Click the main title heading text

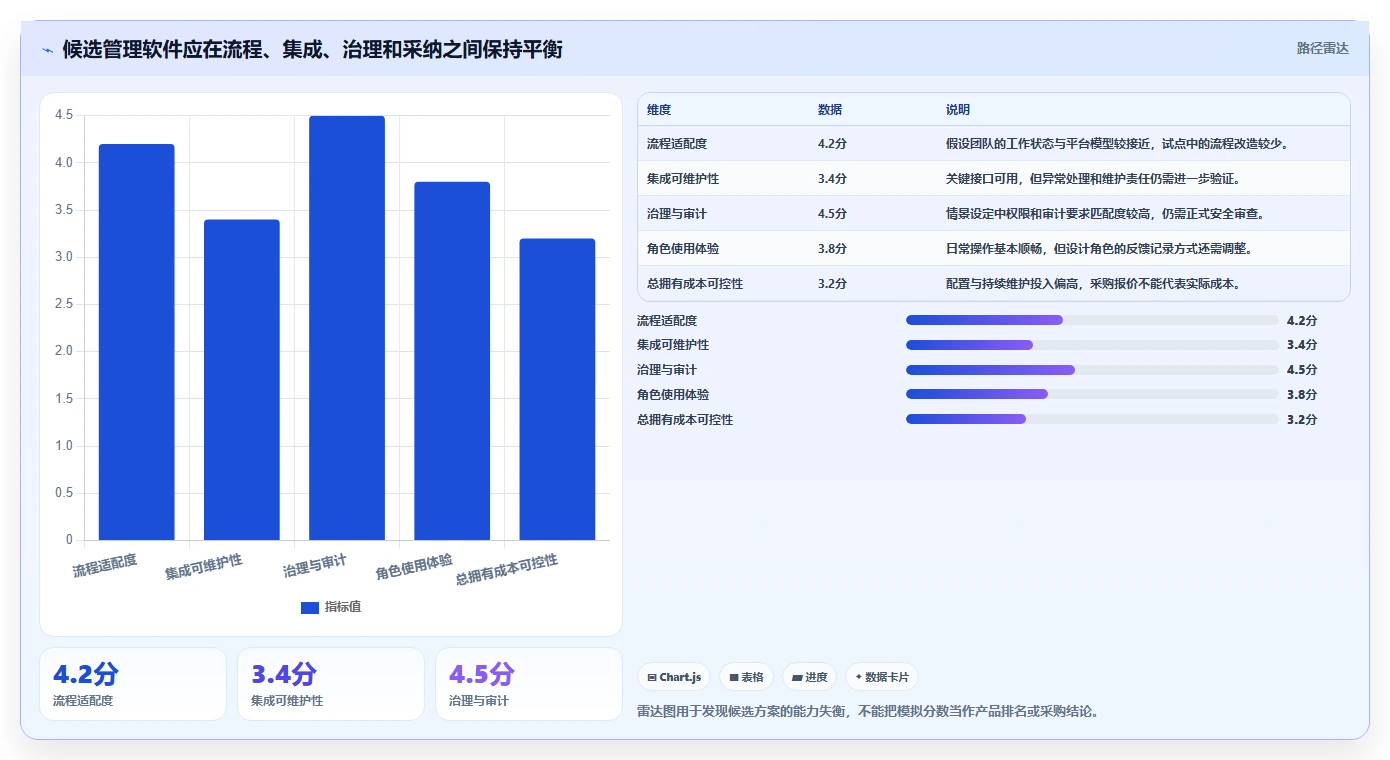312,49
